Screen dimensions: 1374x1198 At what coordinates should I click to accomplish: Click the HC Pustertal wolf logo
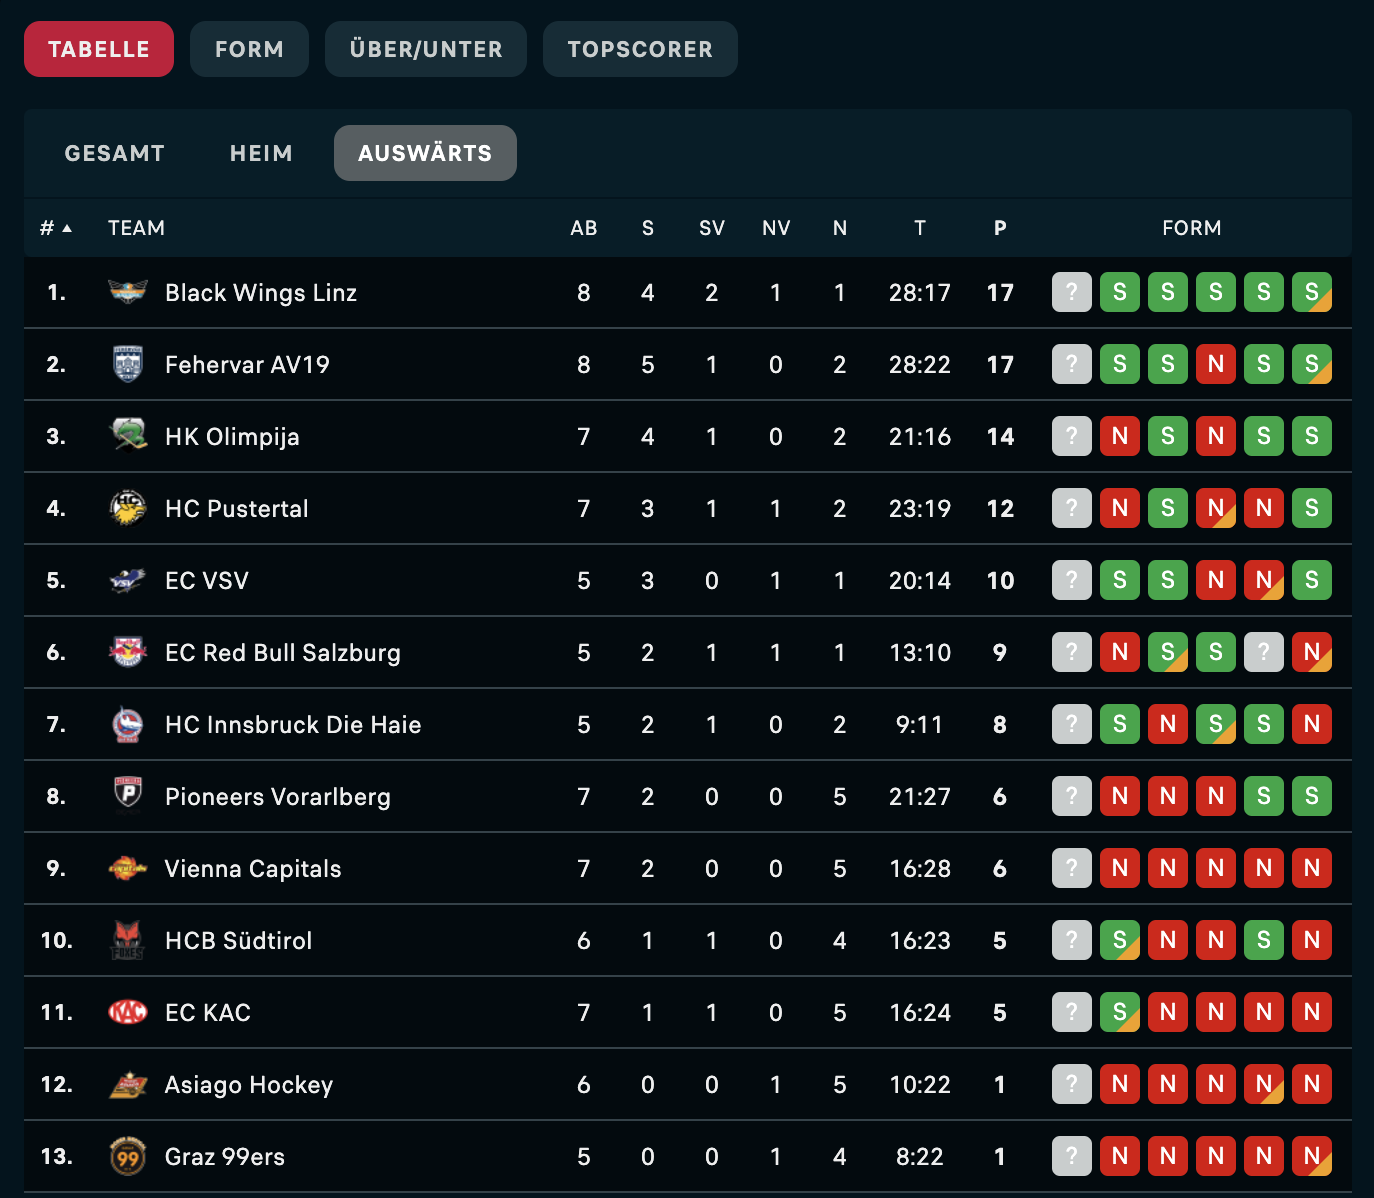coord(128,508)
